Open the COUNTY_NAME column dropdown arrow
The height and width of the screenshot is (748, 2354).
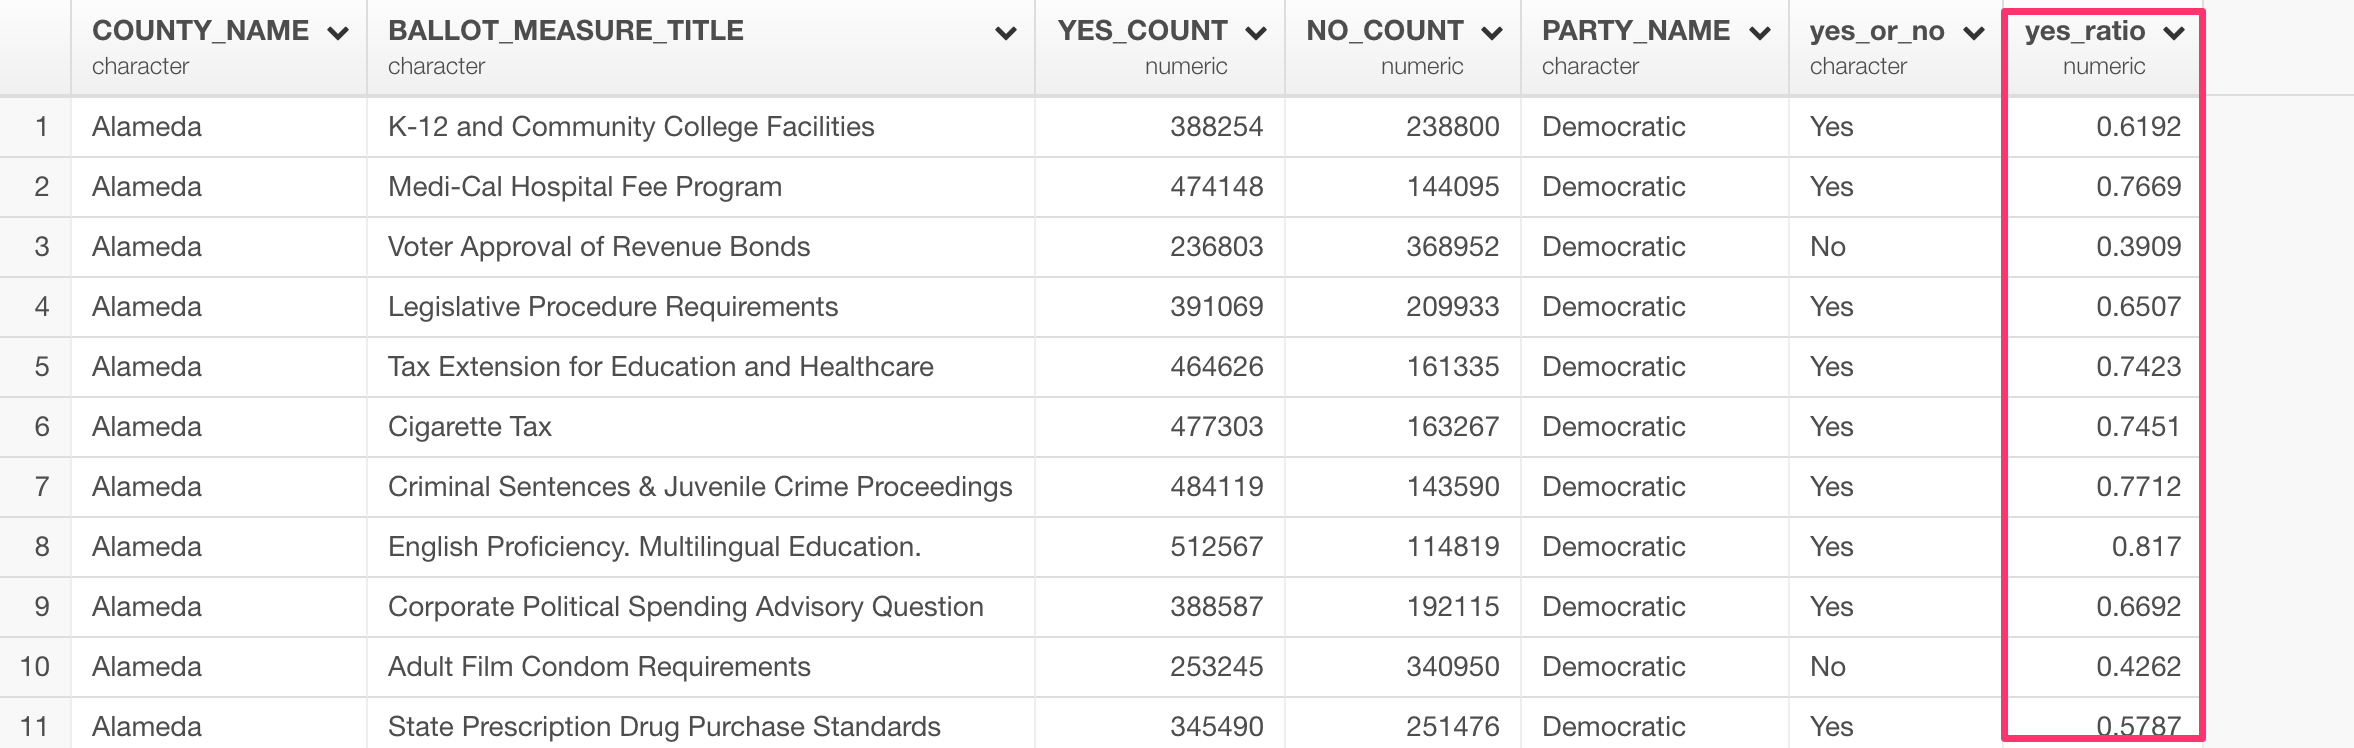pos(338,33)
